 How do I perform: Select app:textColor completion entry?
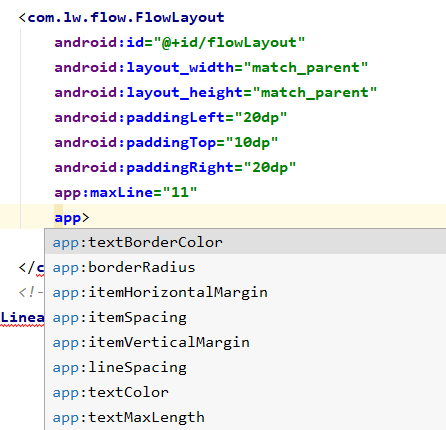tap(245, 392)
